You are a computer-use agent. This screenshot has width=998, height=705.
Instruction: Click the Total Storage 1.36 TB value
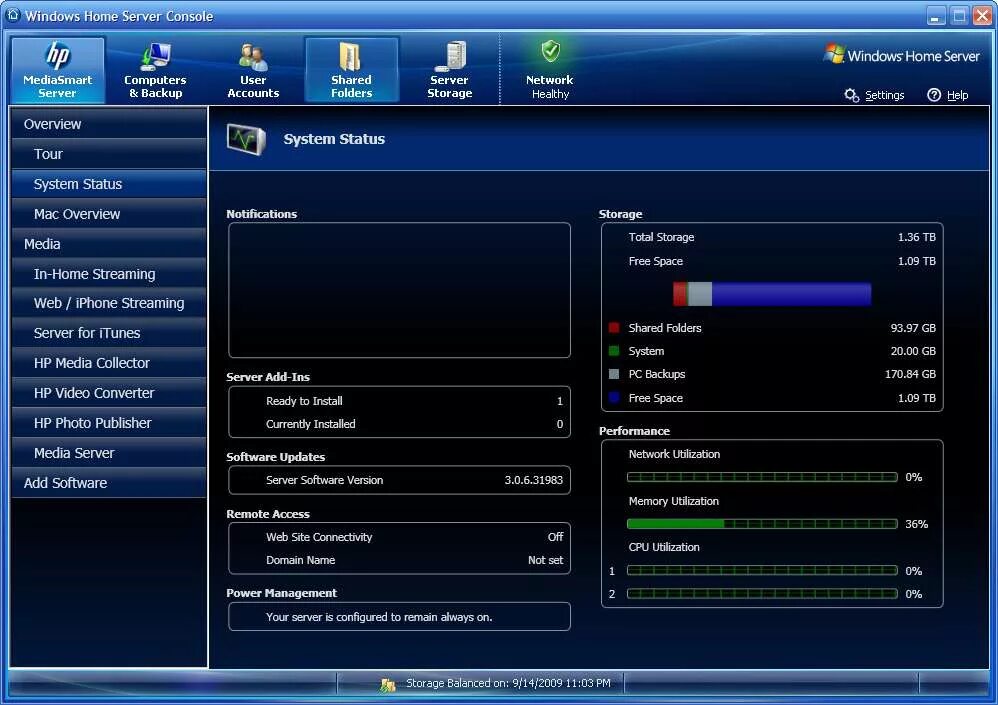pyautogui.click(x=917, y=237)
